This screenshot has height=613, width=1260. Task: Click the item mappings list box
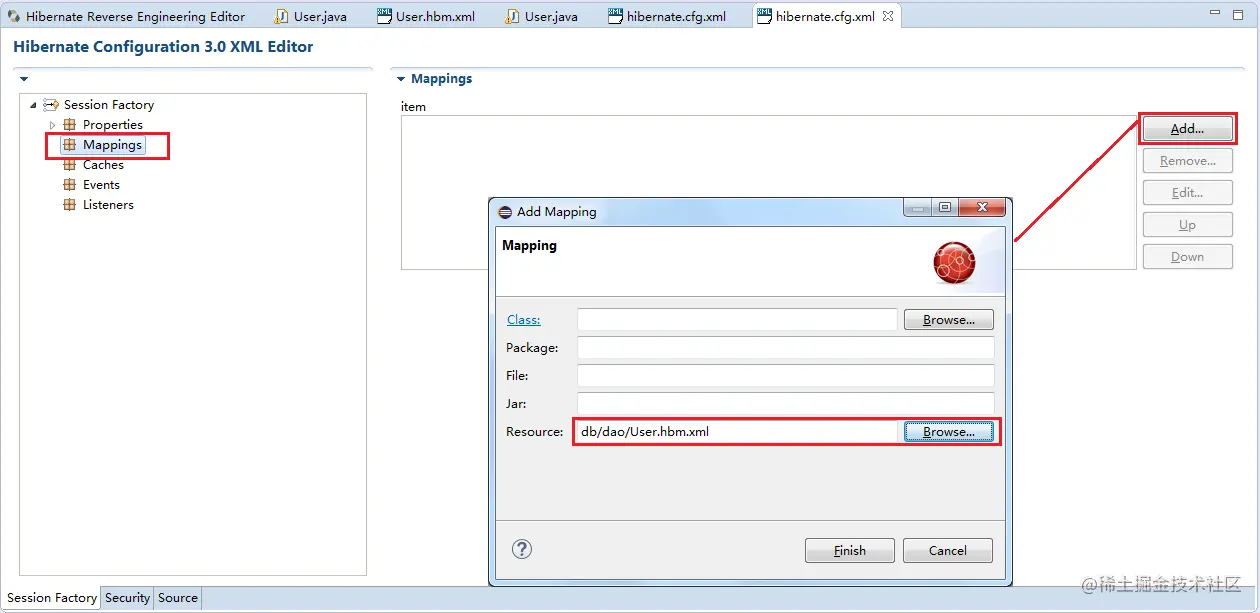(769, 192)
